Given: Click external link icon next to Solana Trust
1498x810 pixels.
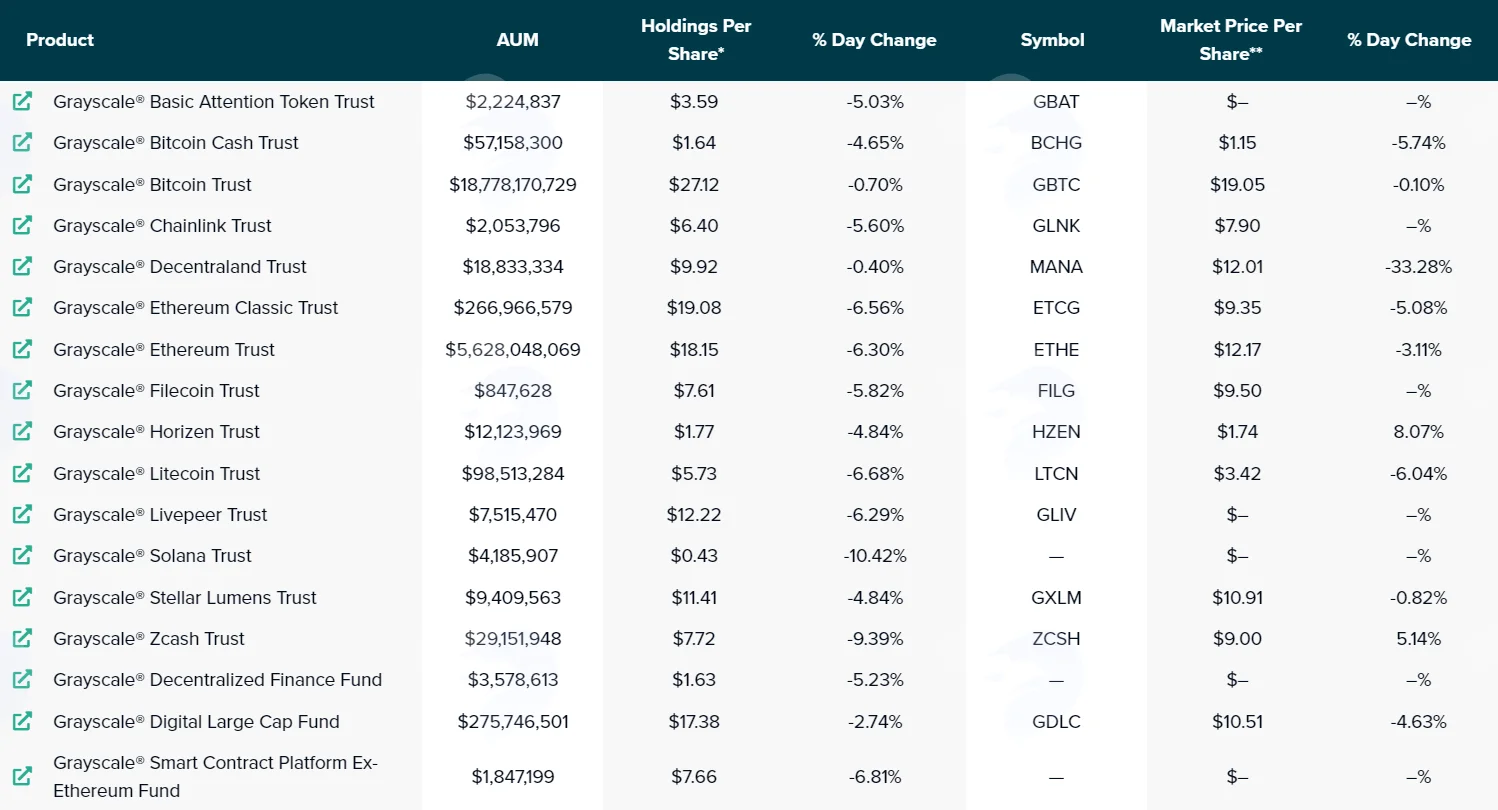Looking at the screenshot, I should (22, 555).
